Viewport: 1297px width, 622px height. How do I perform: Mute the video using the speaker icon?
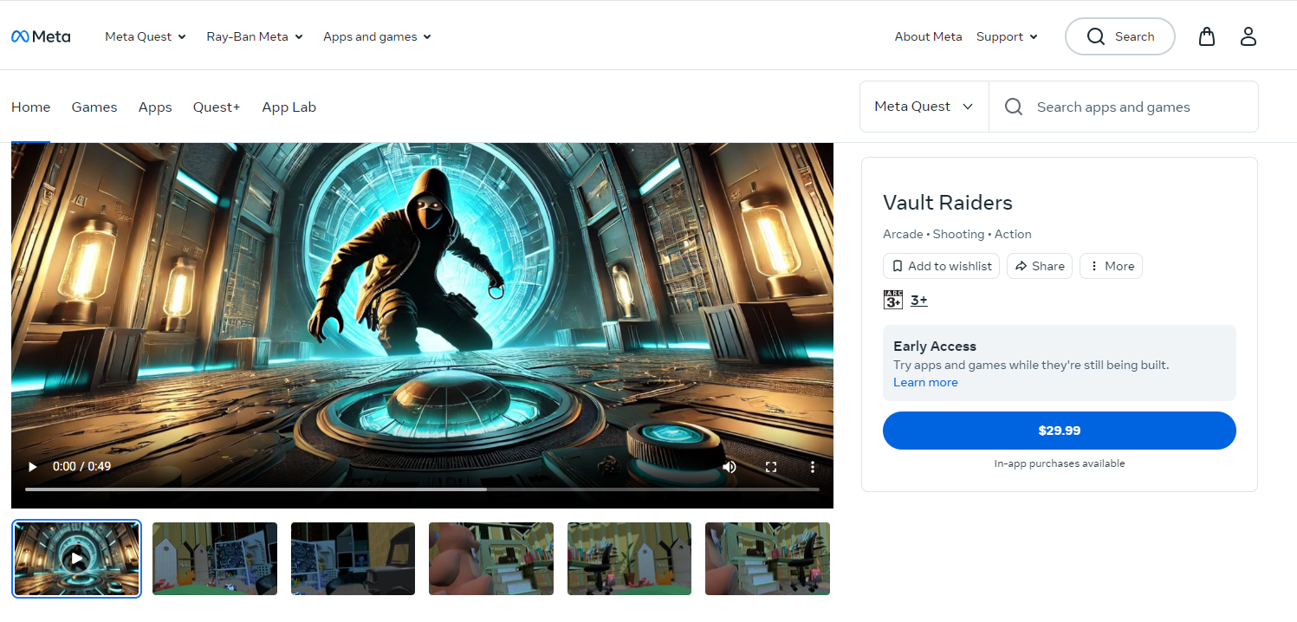point(729,467)
